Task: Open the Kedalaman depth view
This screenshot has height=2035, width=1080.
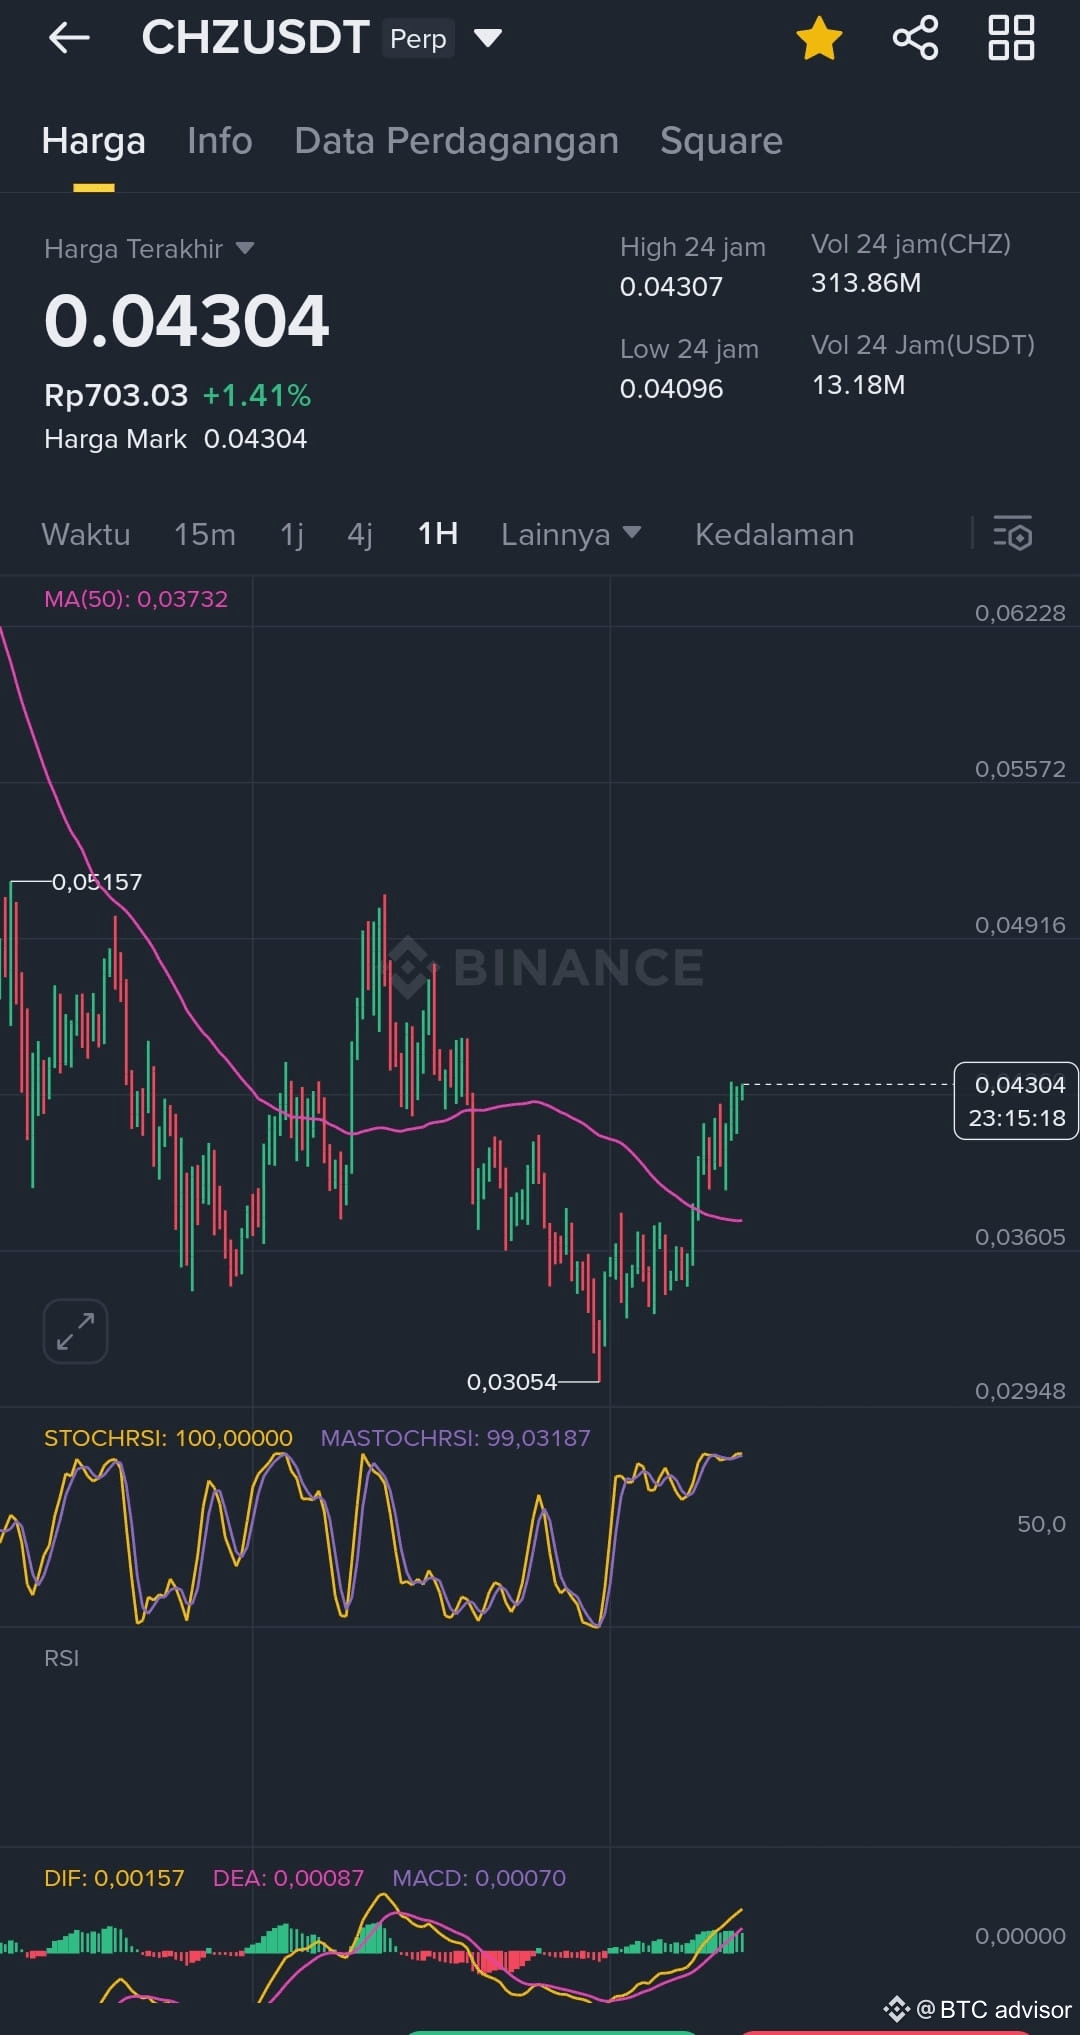Action: pyautogui.click(x=775, y=534)
